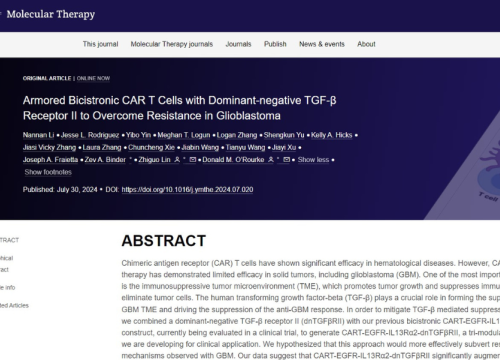Open author Zev A. Binder

[x=105, y=160]
